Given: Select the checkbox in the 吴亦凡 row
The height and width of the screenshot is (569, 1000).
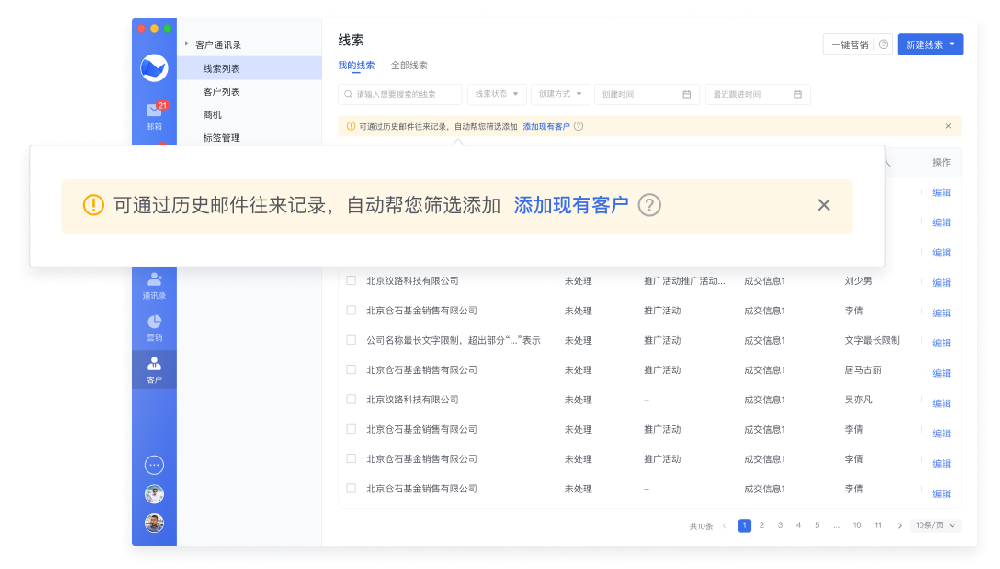Looking at the screenshot, I should point(351,399).
